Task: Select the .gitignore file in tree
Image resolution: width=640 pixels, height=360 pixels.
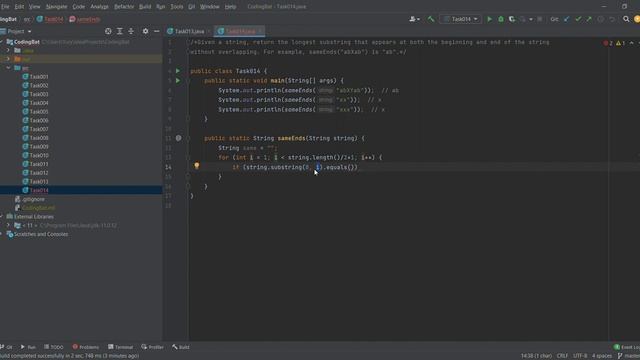Action: click(33, 199)
